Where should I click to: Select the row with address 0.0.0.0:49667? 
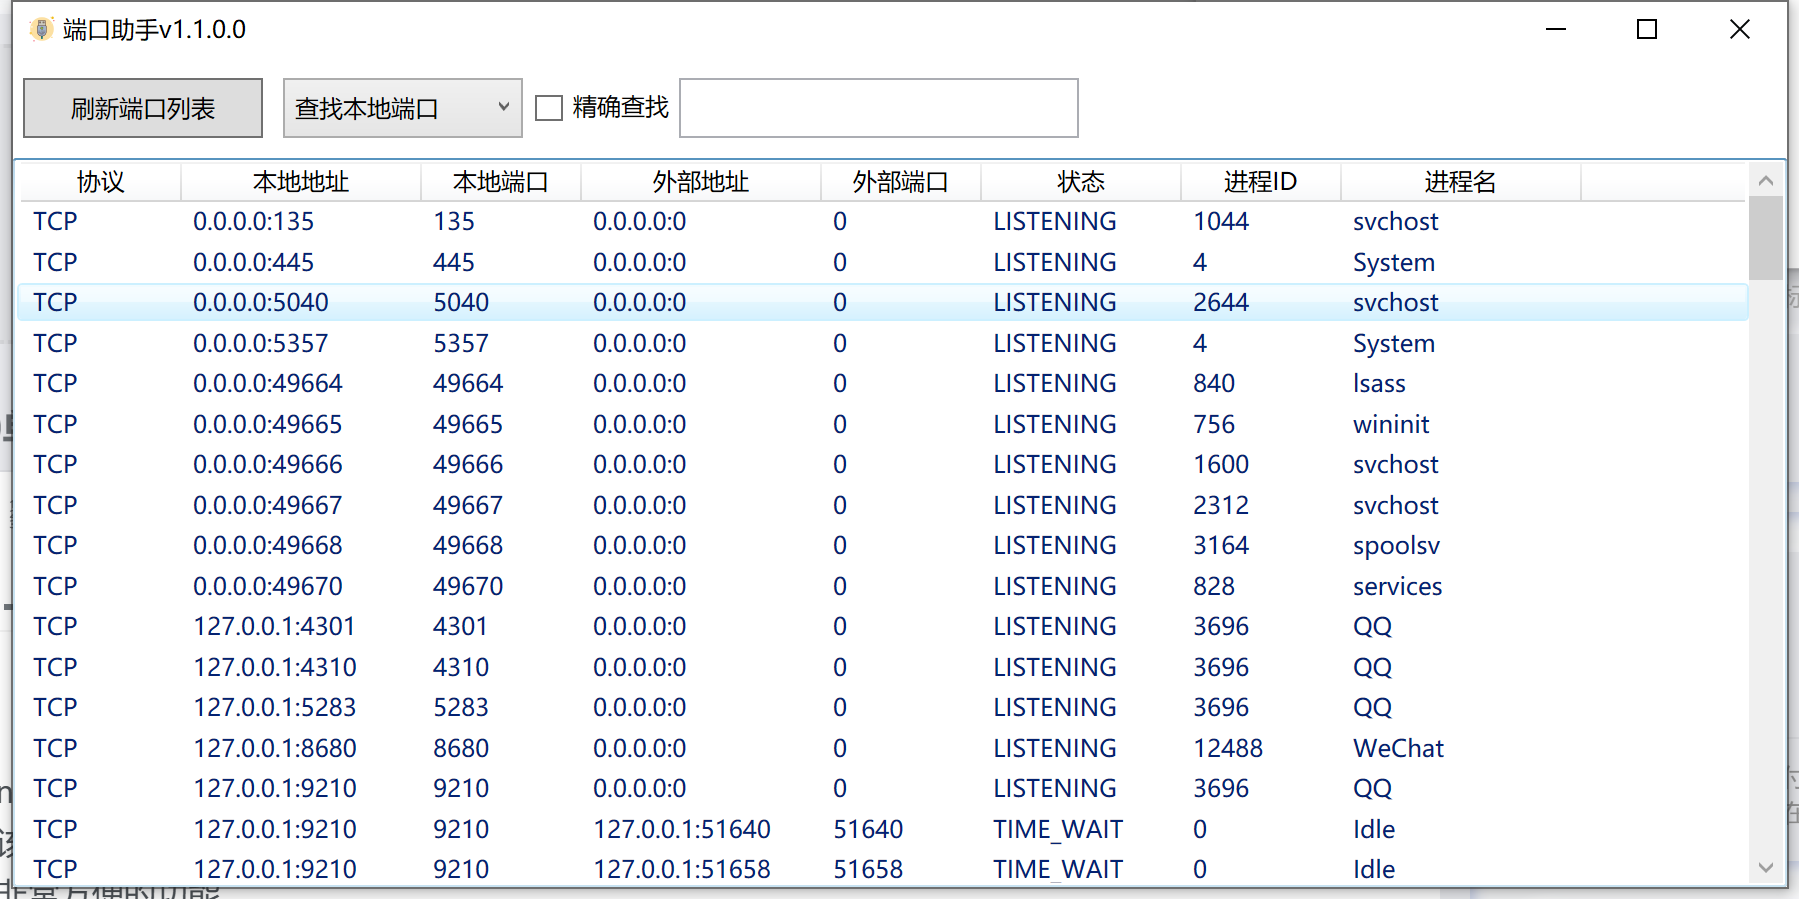[883, 505]
